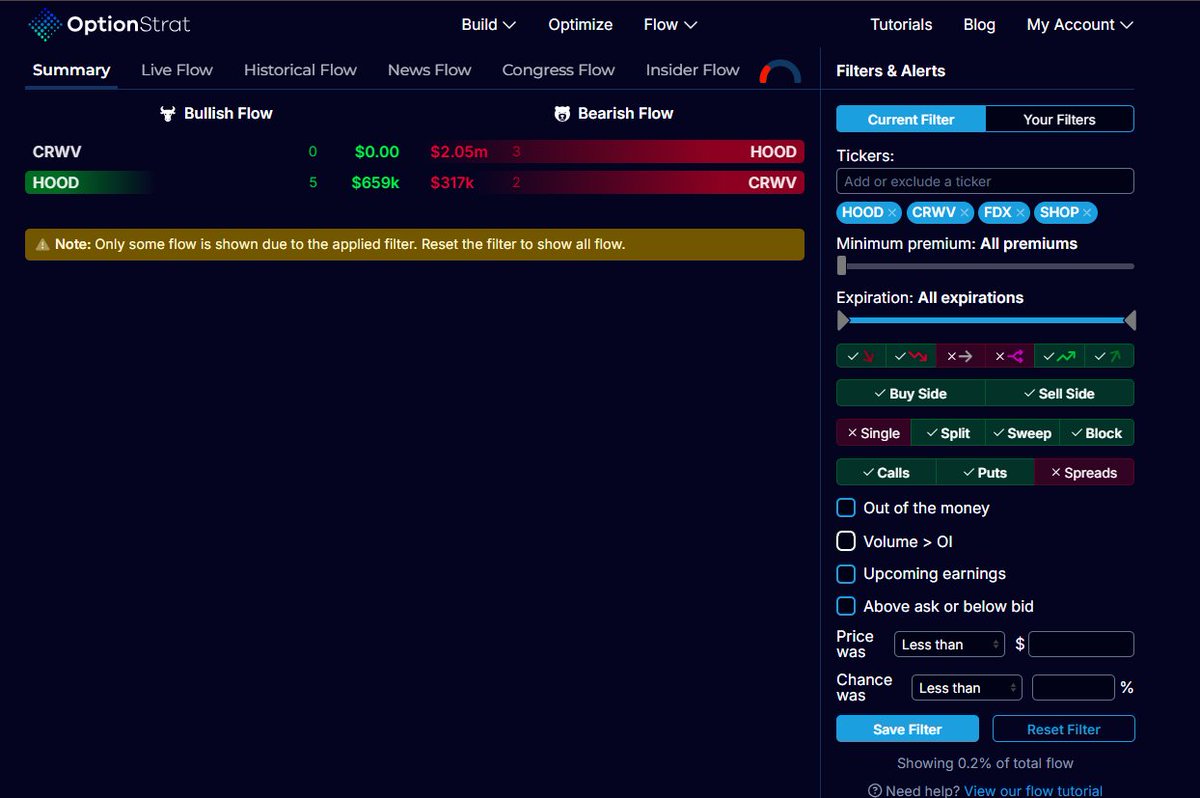Switch to the Live Flow tab
Viewport: 1200px width, 798px height.
click(x=177, y=70)
